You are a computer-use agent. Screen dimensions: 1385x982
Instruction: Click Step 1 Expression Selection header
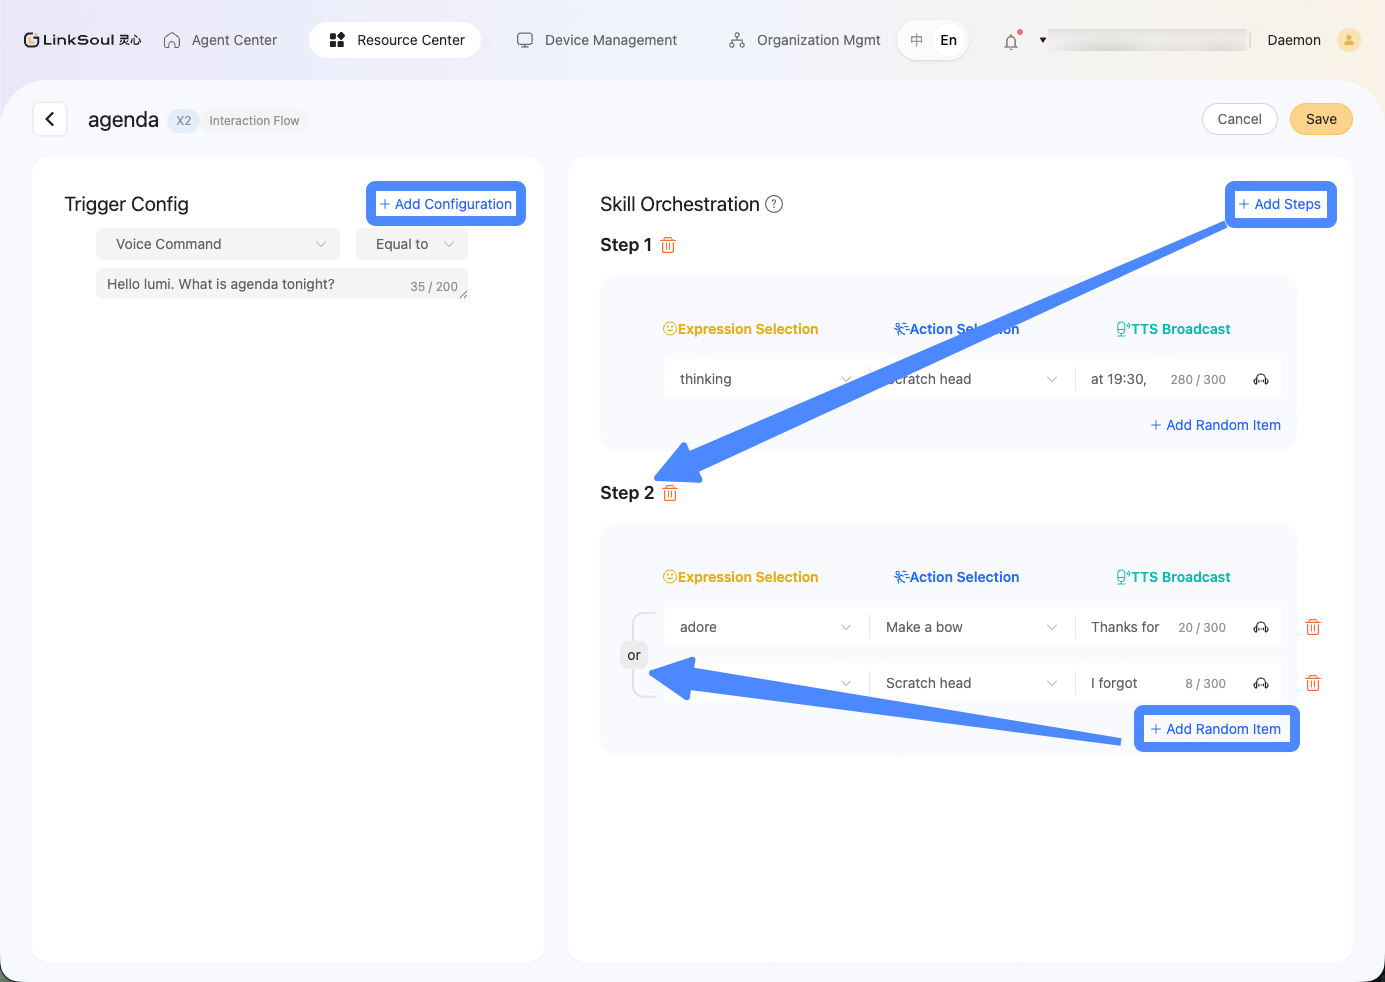pos(740,329)
